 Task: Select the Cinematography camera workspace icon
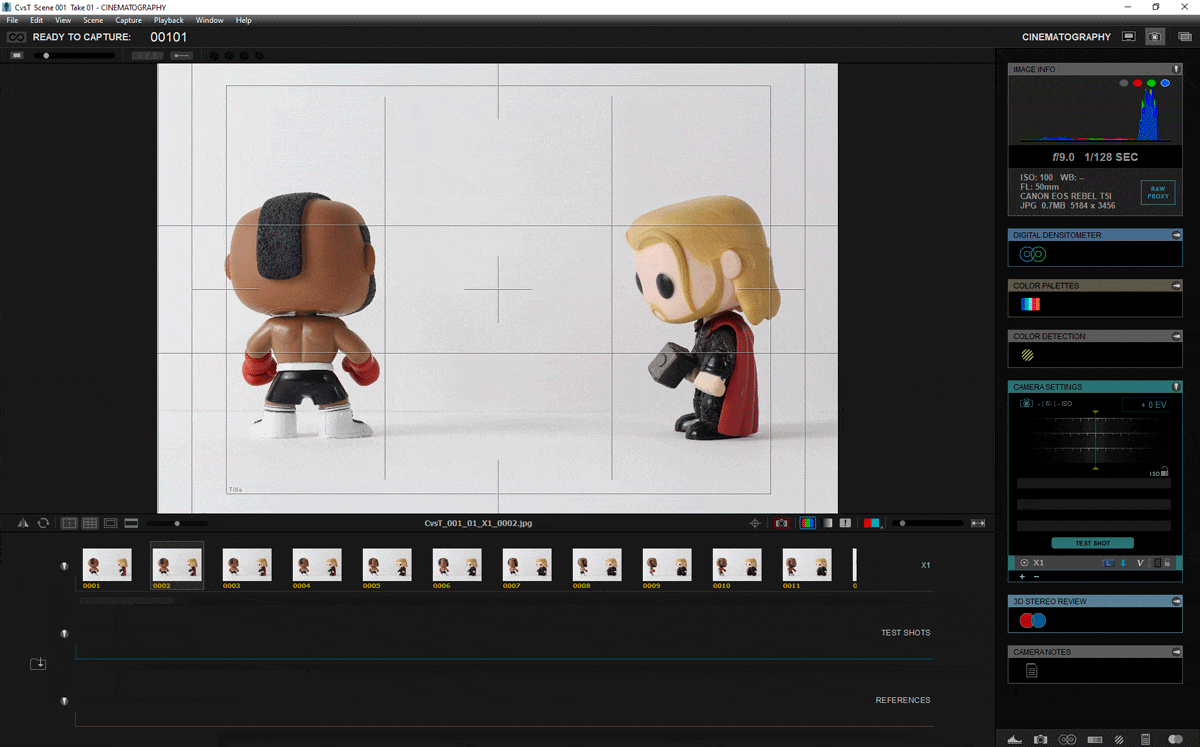point(1155,36)
